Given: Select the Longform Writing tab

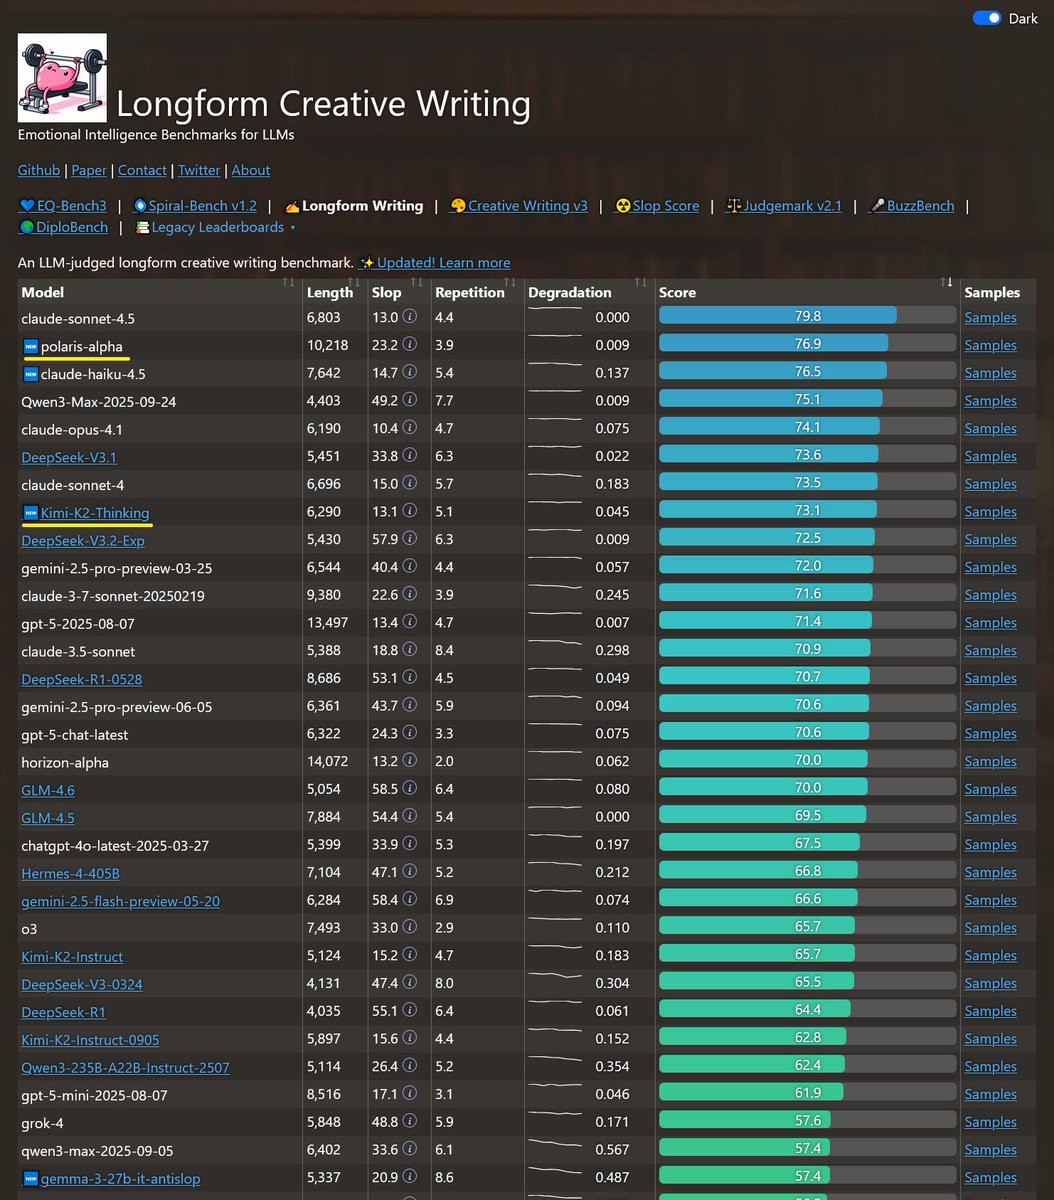Looking at the screenshot, I should [353, 206].
